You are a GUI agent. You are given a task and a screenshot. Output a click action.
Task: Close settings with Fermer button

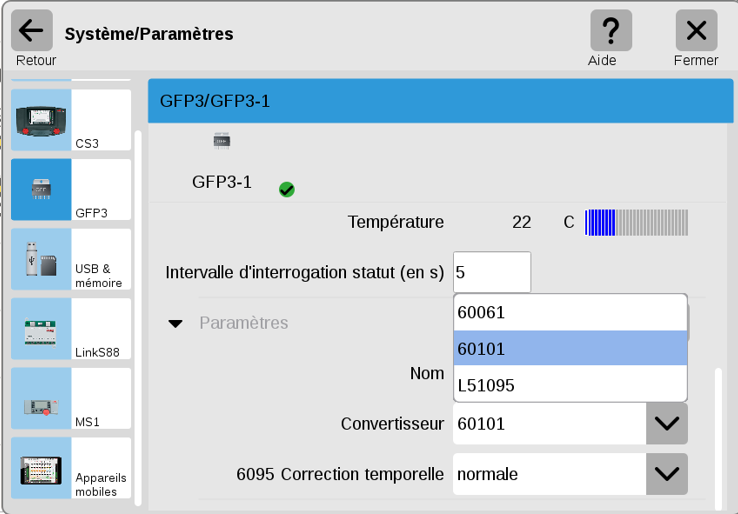point(696,31)
